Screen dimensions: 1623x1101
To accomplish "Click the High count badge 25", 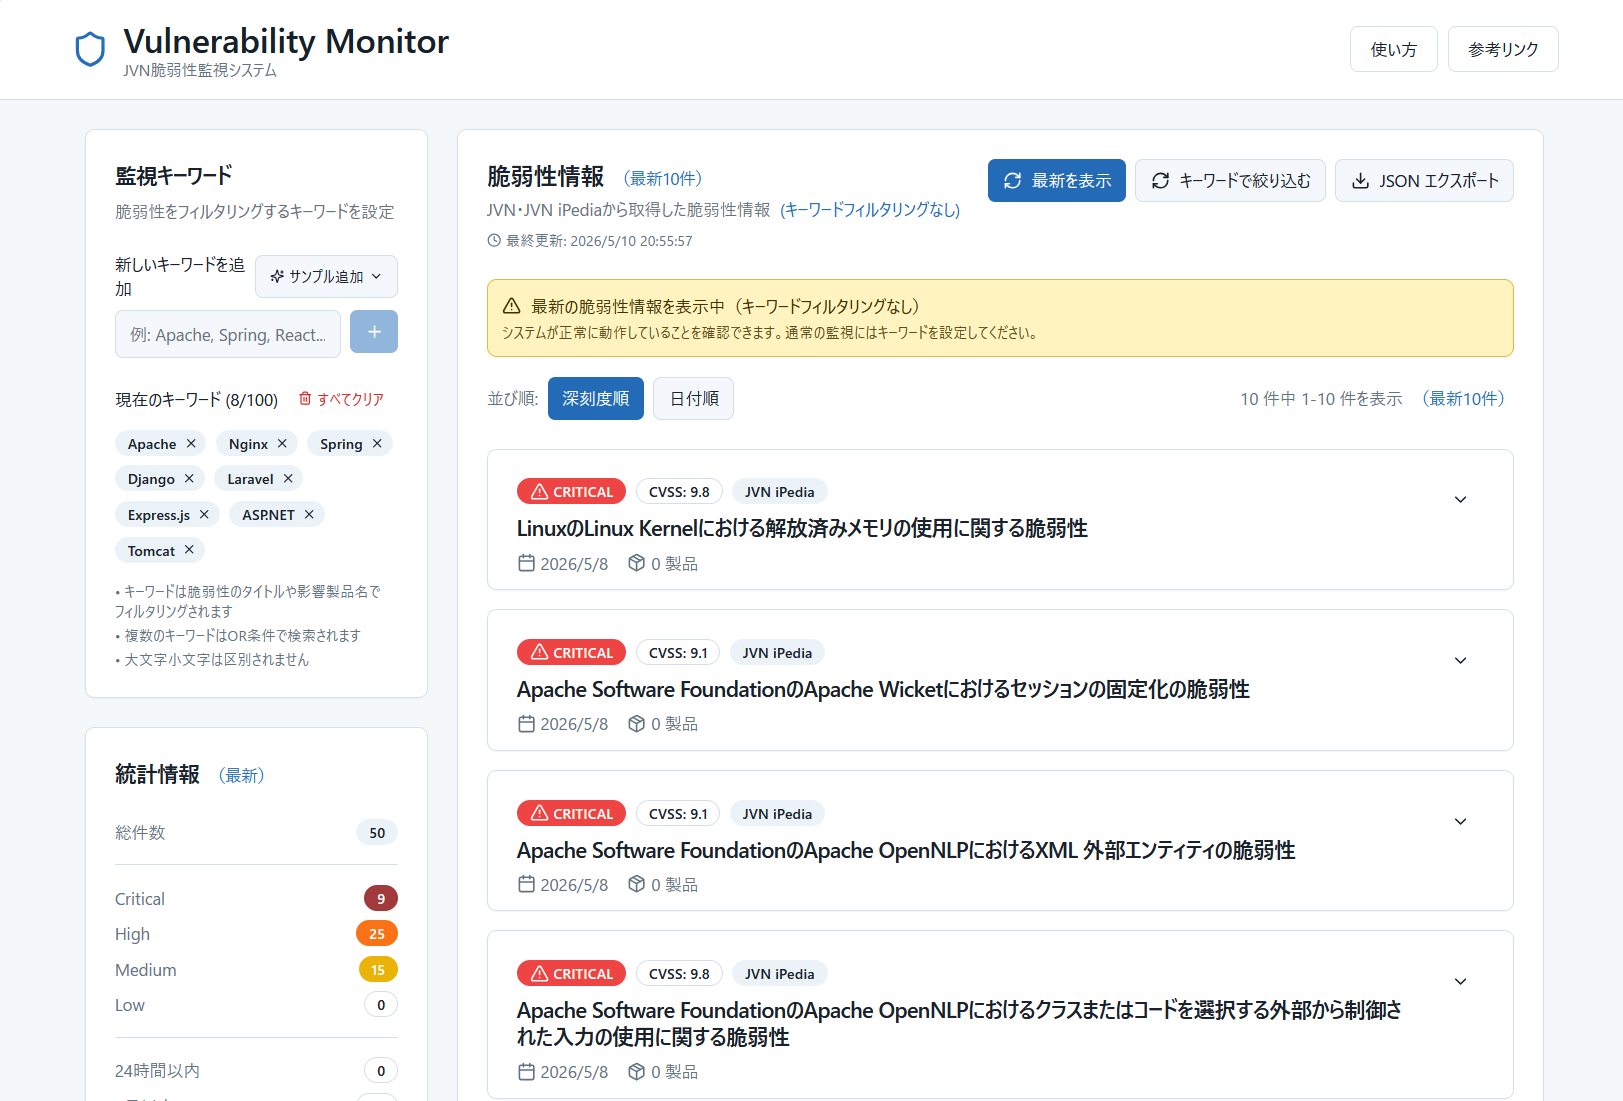I will tap(377, 933).
